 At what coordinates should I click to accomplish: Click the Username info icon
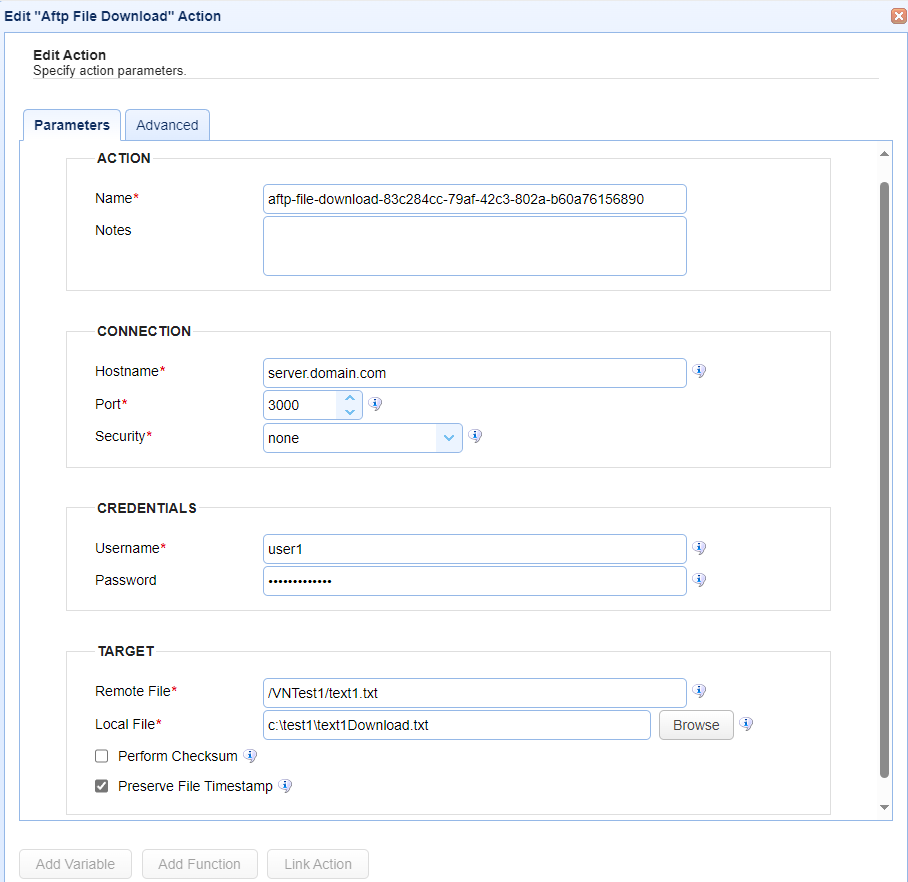coord(699,548)
